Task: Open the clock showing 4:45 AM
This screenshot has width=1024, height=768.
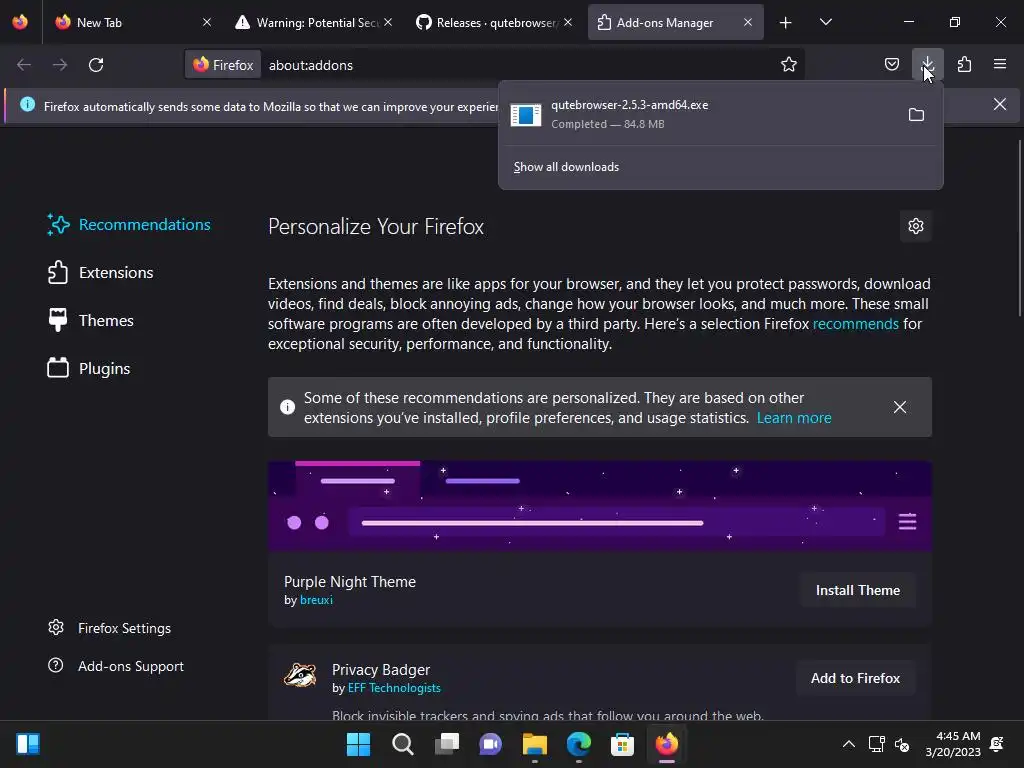Action: (x=953, y=744)
